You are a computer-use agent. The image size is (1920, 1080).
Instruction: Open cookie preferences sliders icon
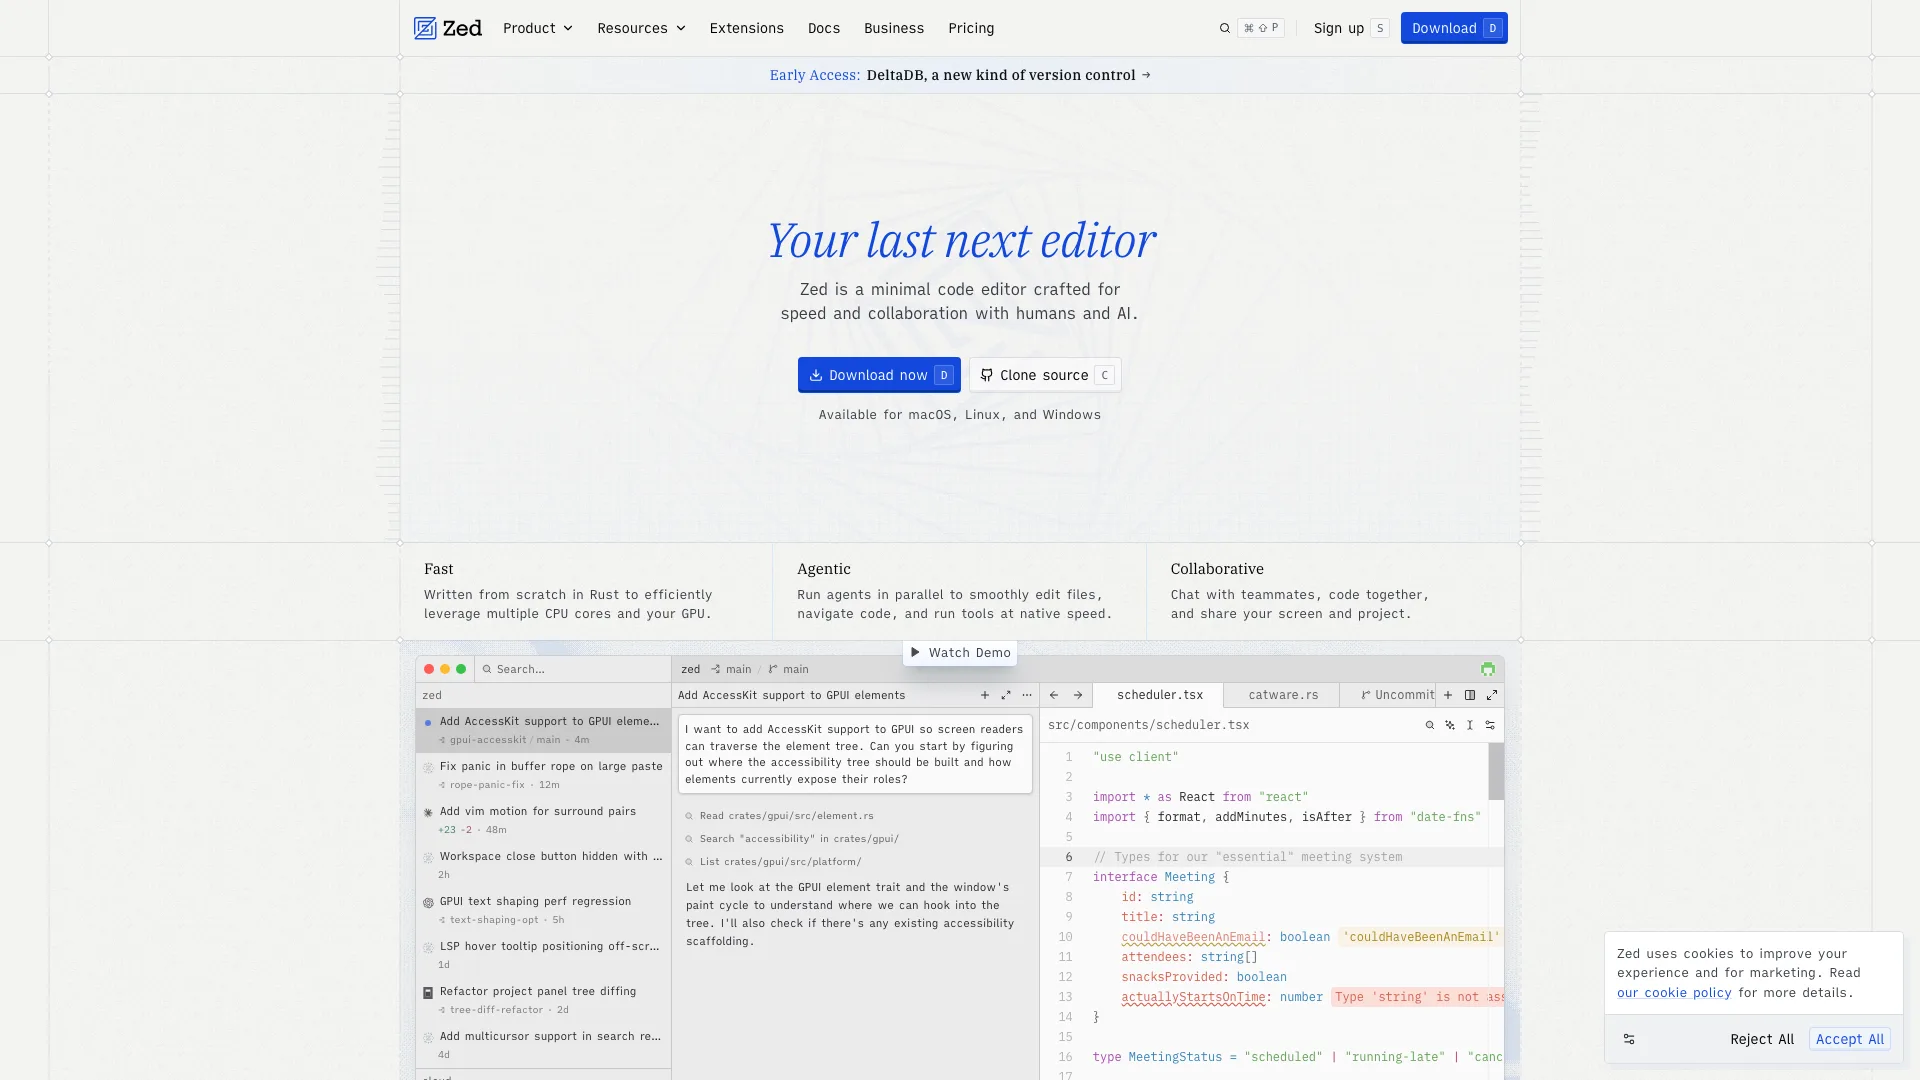click(1629, 1039)
